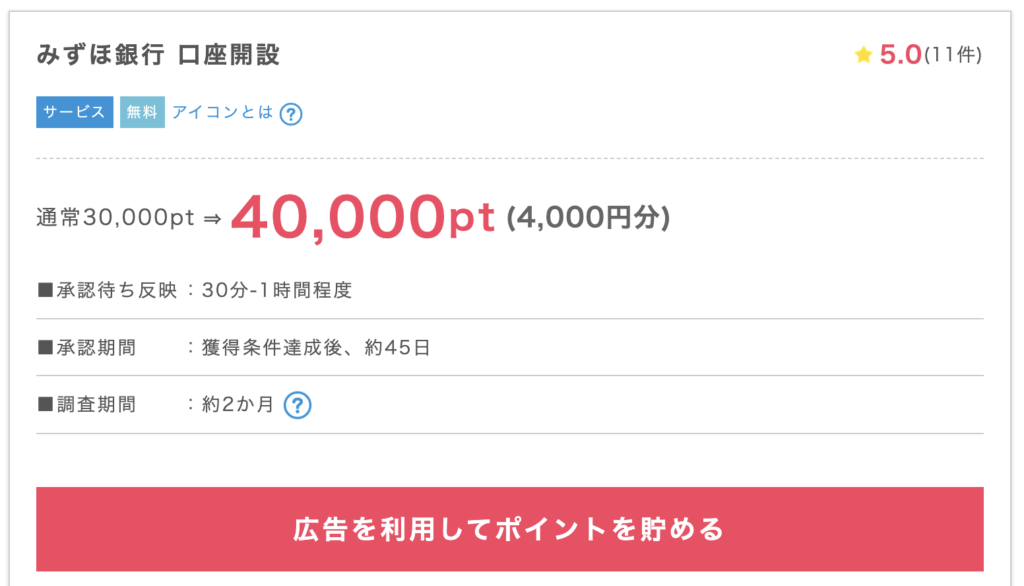1024x586 pixels.
Task: Click the 30分-1時間程度 value
Action: pyautogui.click(x=277, y=291)
